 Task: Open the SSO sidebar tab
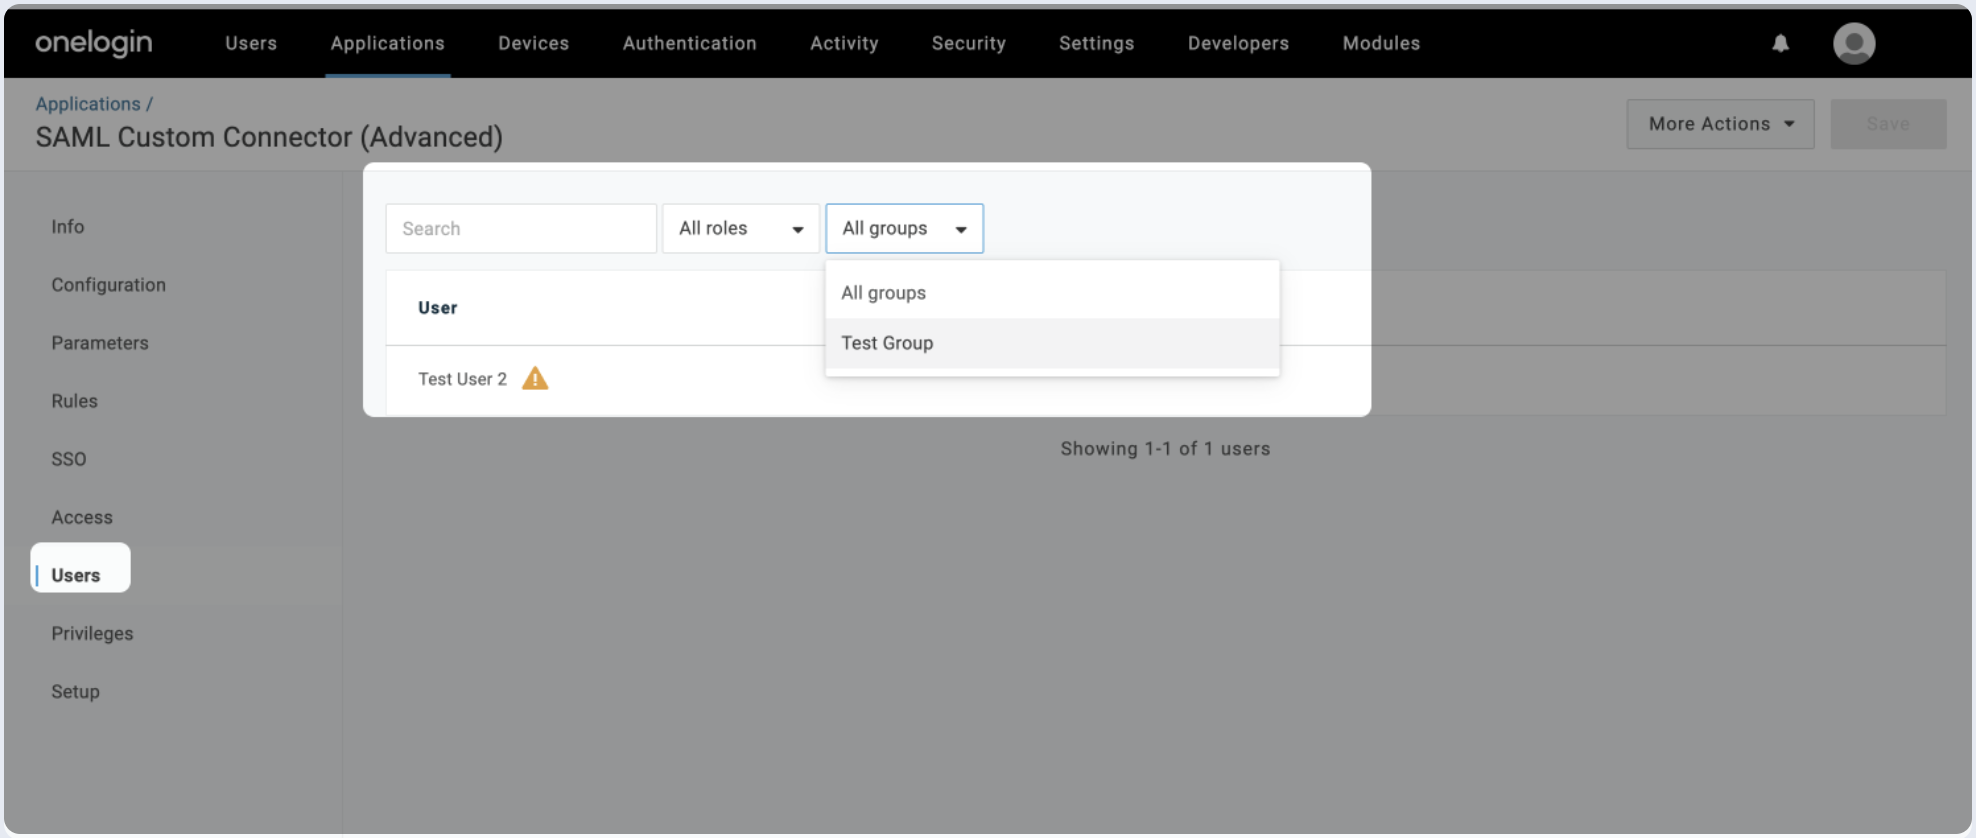(69, 459)
